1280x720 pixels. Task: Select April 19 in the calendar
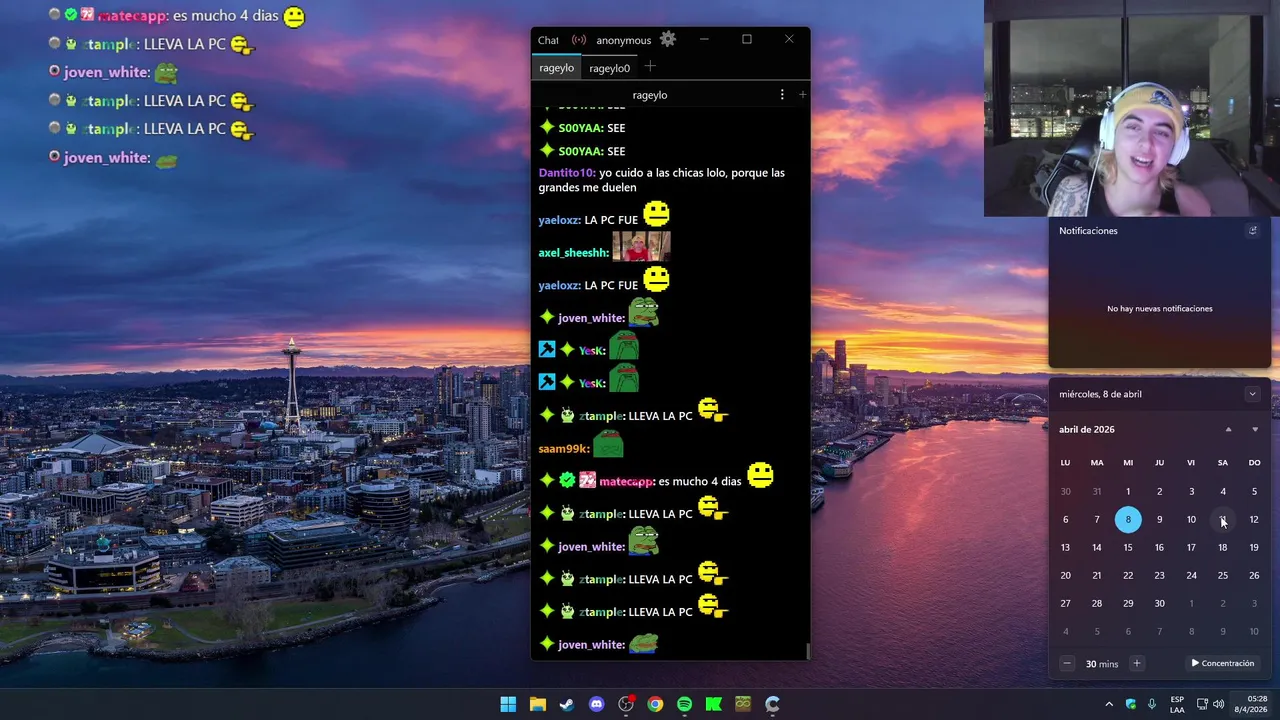[1254, 547]
